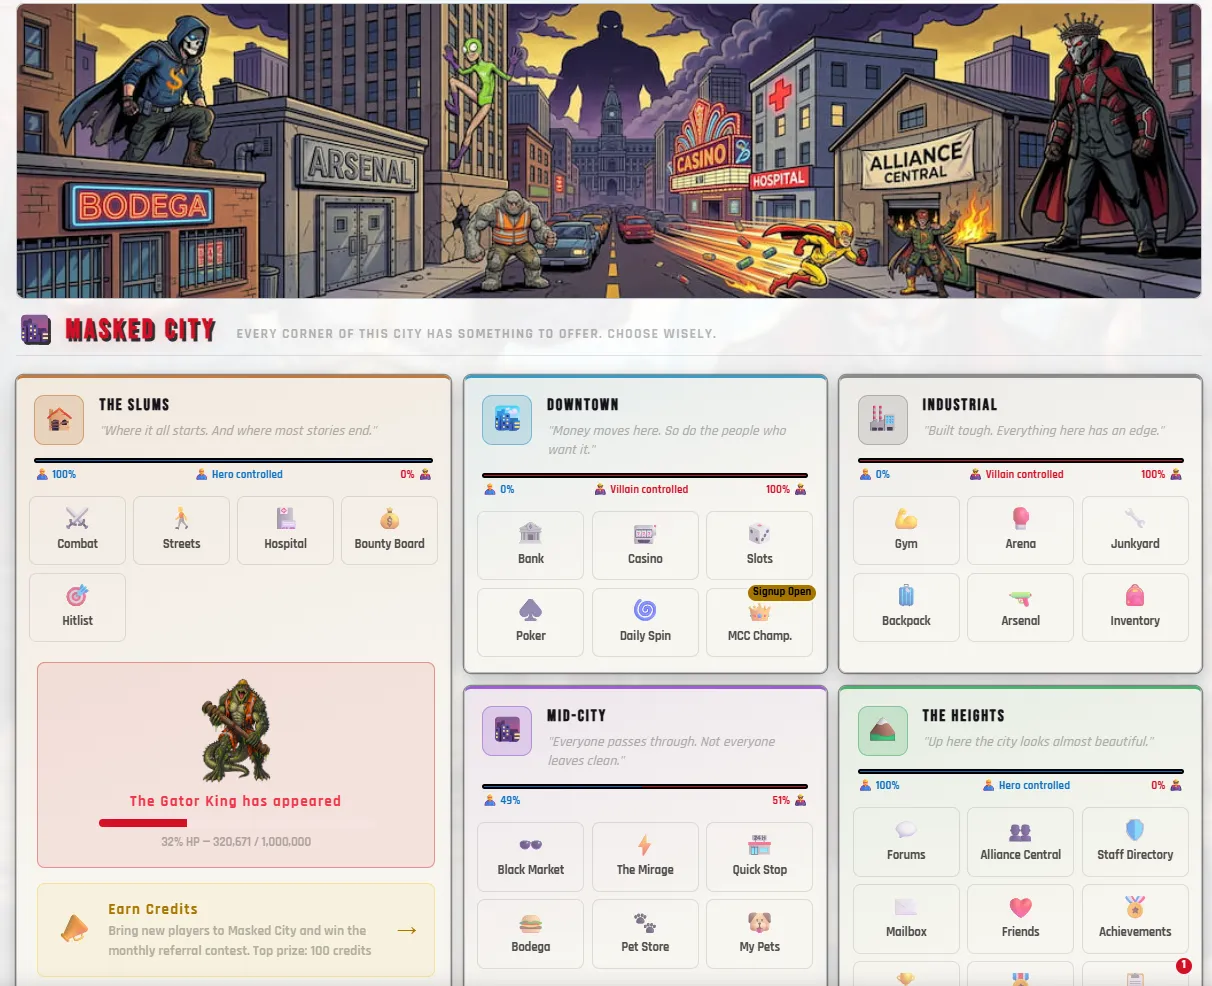Click the Gator King sprite image

pyautogui.click(x=236, y=732)
